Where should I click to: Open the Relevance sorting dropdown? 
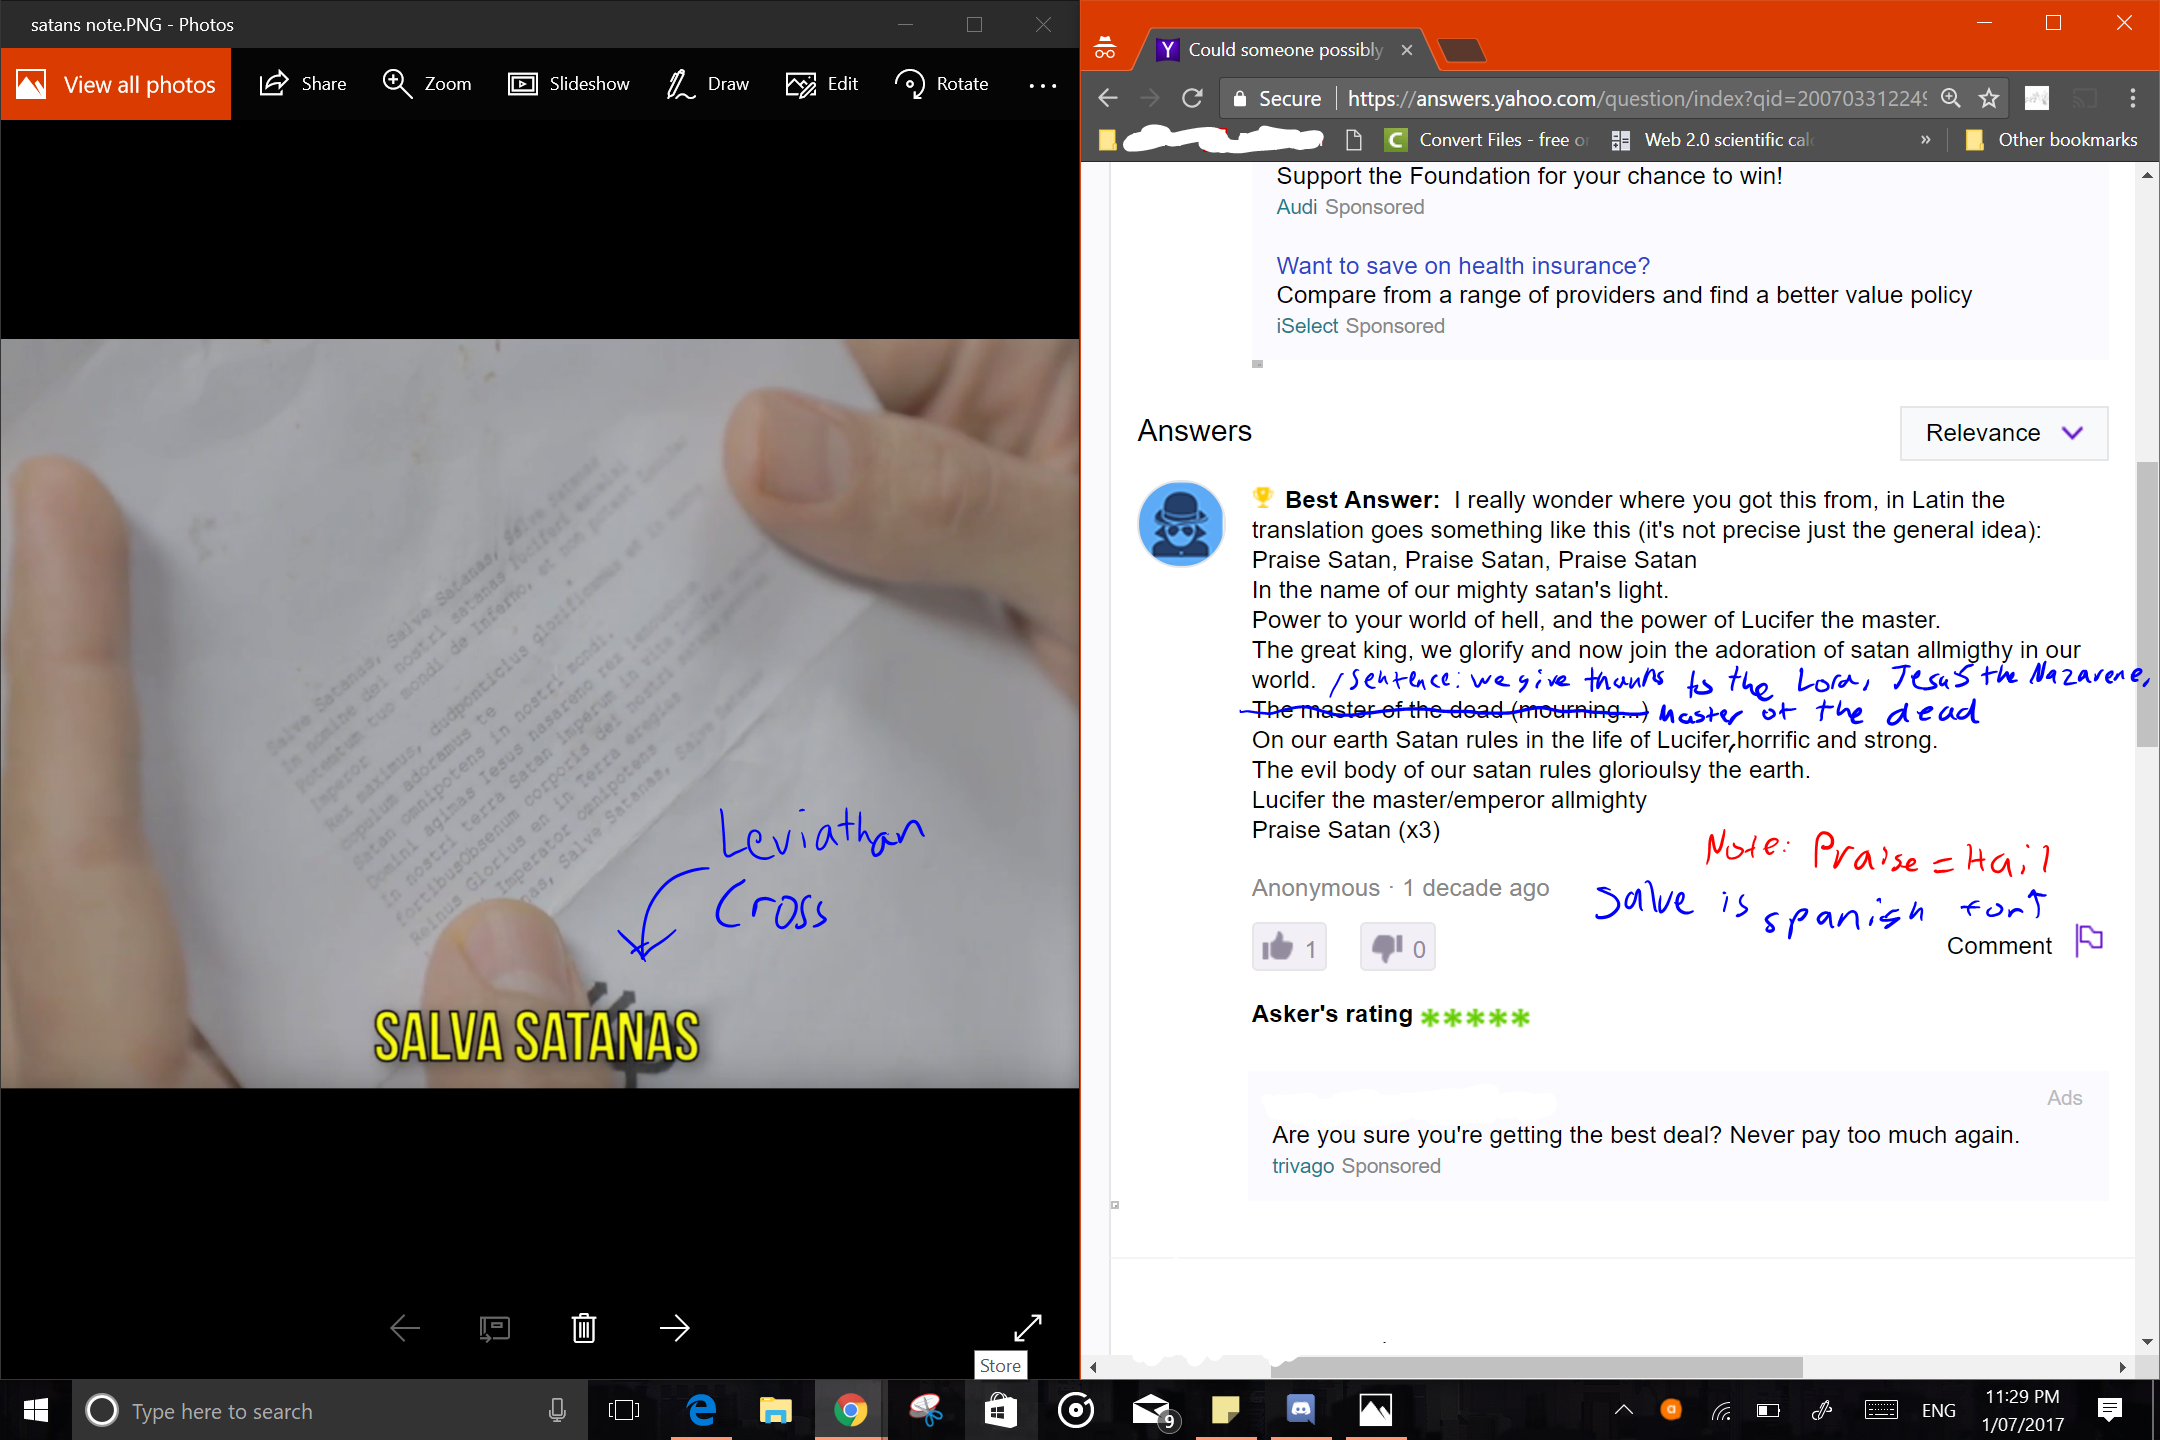[x=2003, y=433]
